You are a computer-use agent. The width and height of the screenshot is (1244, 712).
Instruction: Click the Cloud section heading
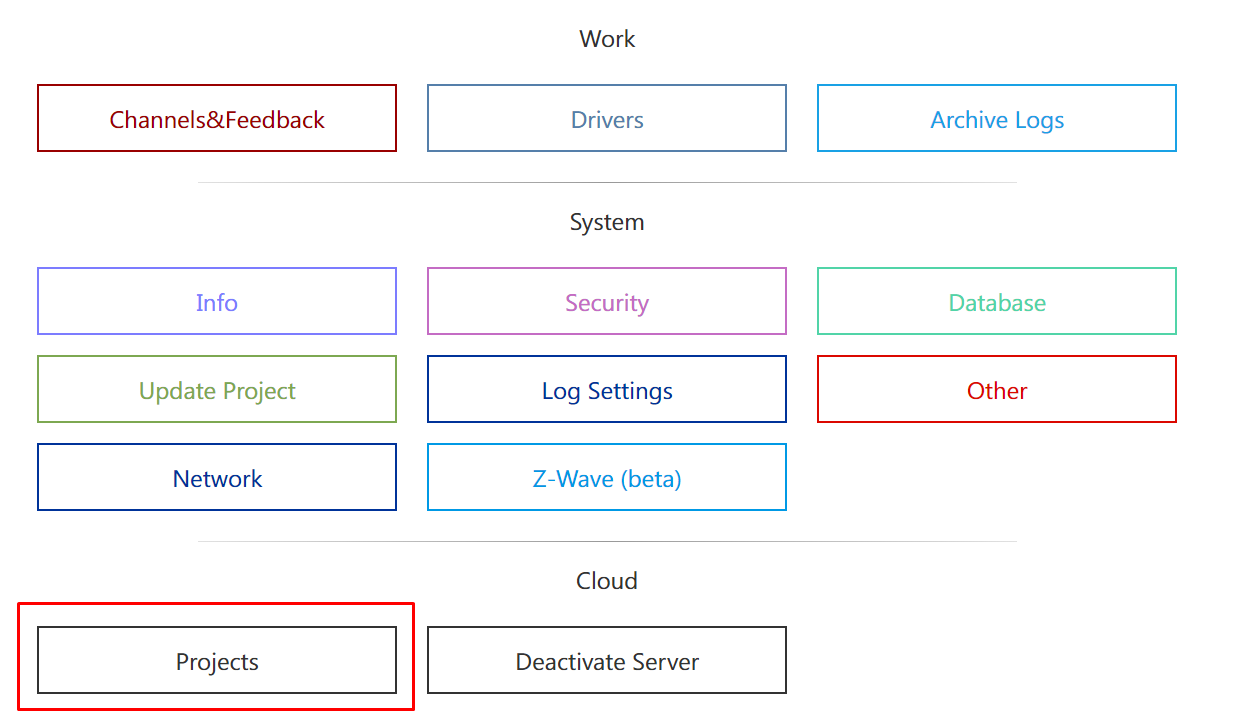(x=607, y=581)
